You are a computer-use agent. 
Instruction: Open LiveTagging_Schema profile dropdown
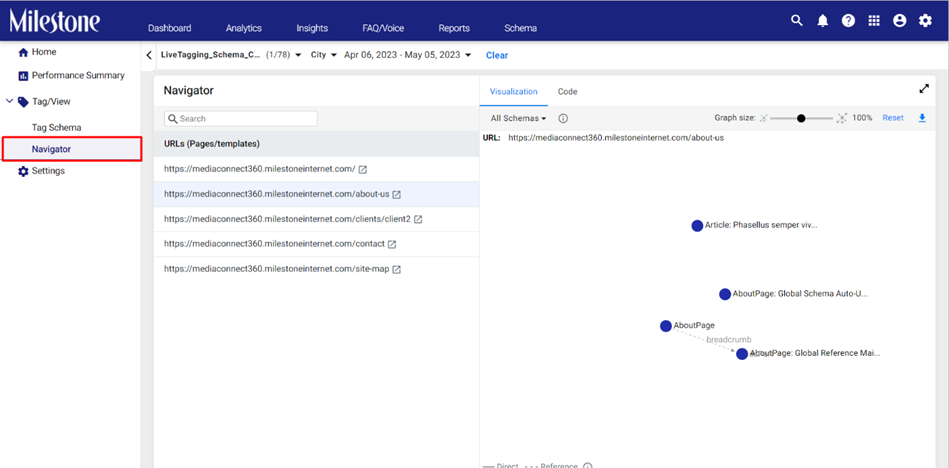231,55
